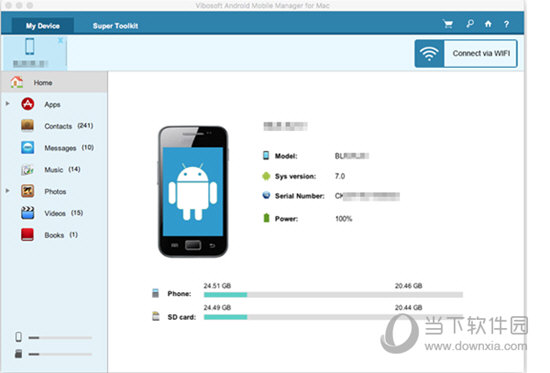Click the '20.44 GB' SD card text
The height and width of the screenshot is (373, 550).
[408, 307]
